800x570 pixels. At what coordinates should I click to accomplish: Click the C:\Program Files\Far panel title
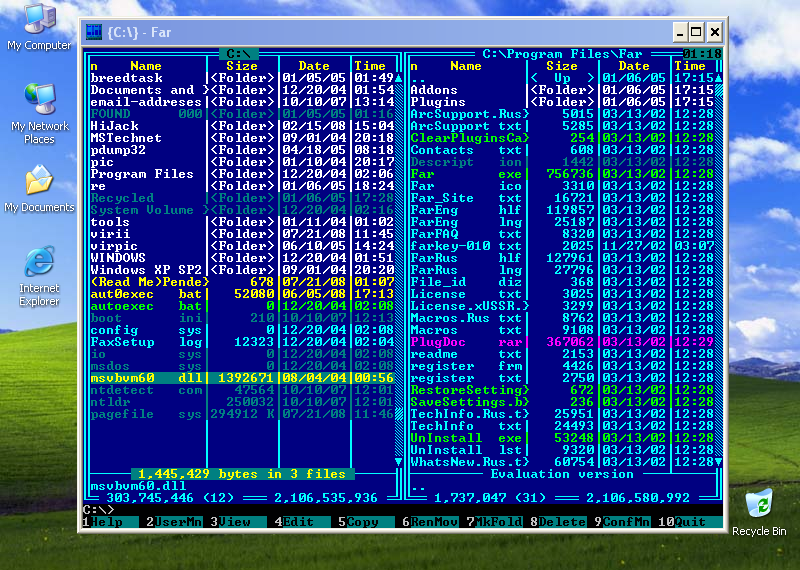(562, 54)
